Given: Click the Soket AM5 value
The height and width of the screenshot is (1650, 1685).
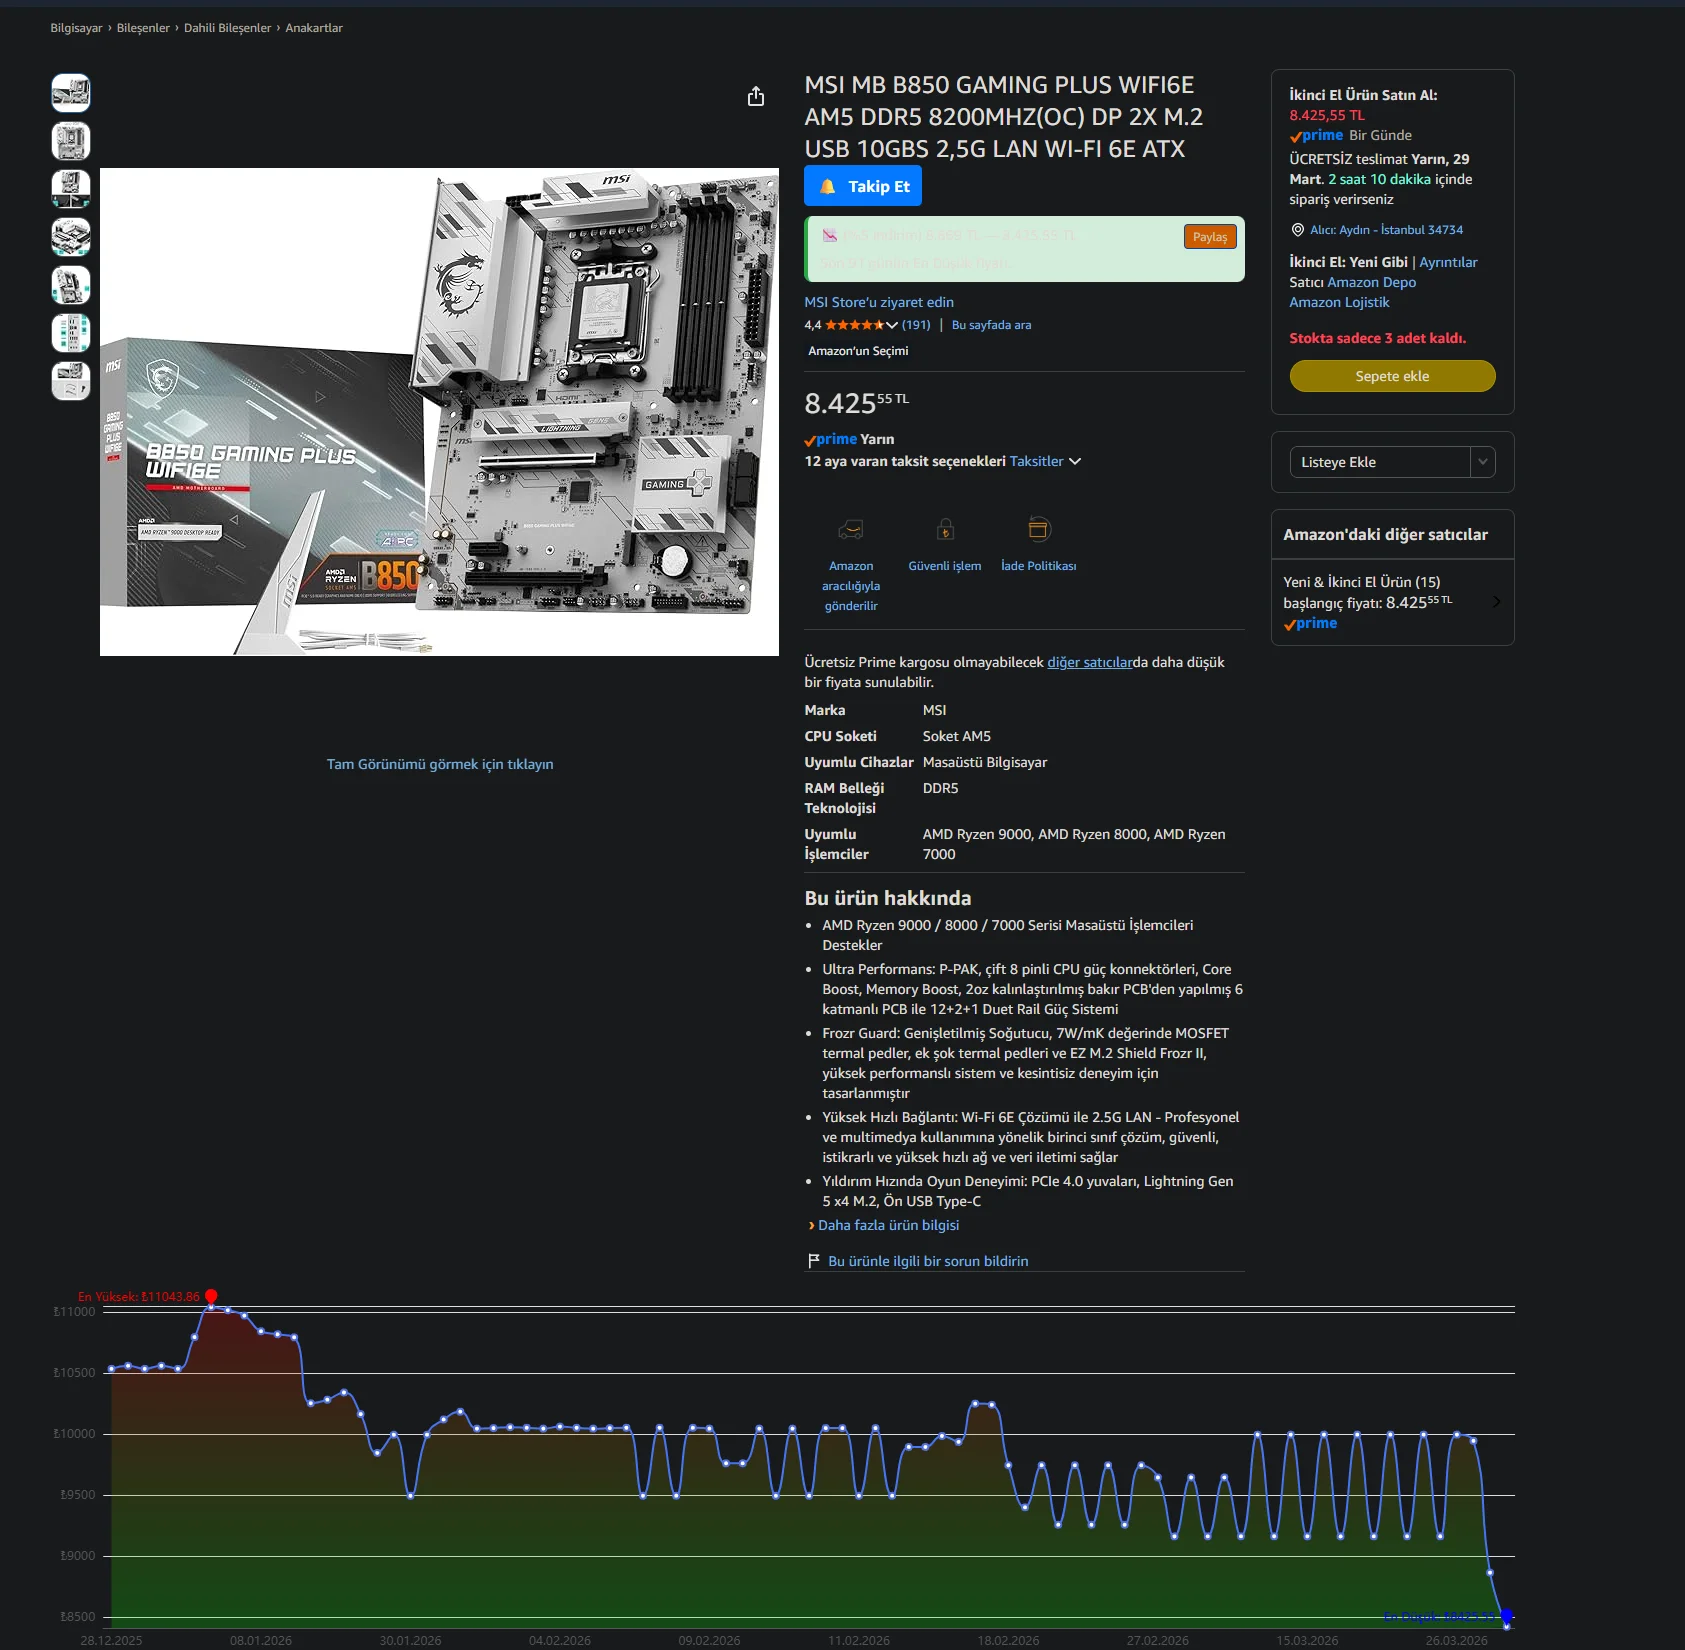Looking at the screenshot, I should click(x=957, y=736).
